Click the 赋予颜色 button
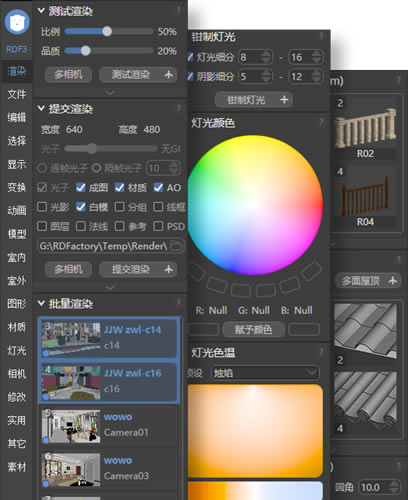The width and height of the screenshot is (408, 500). pos(254,329)
